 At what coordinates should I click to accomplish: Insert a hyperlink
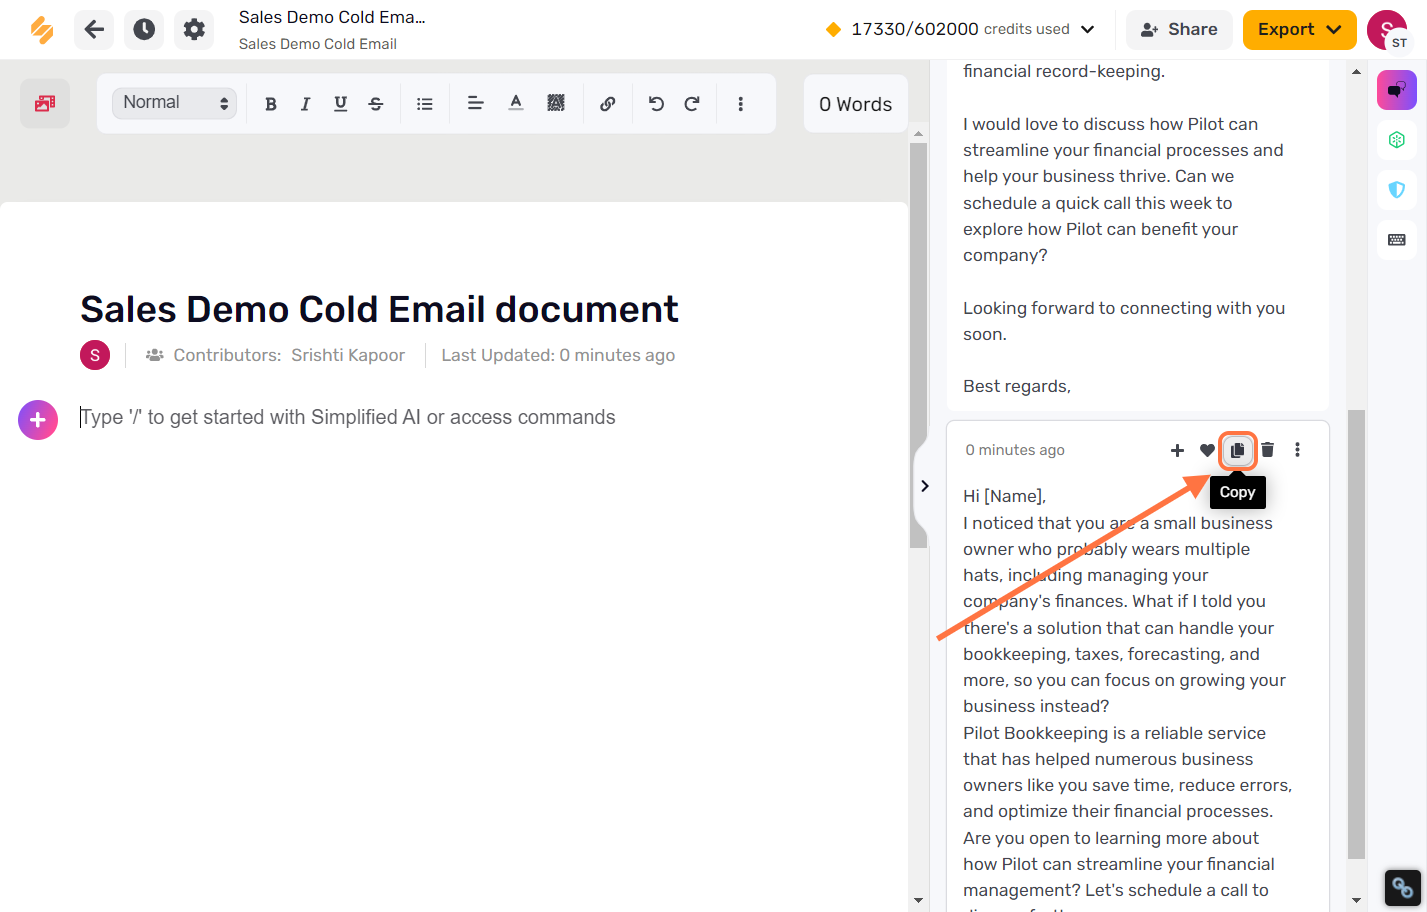[x=607, y=104]
